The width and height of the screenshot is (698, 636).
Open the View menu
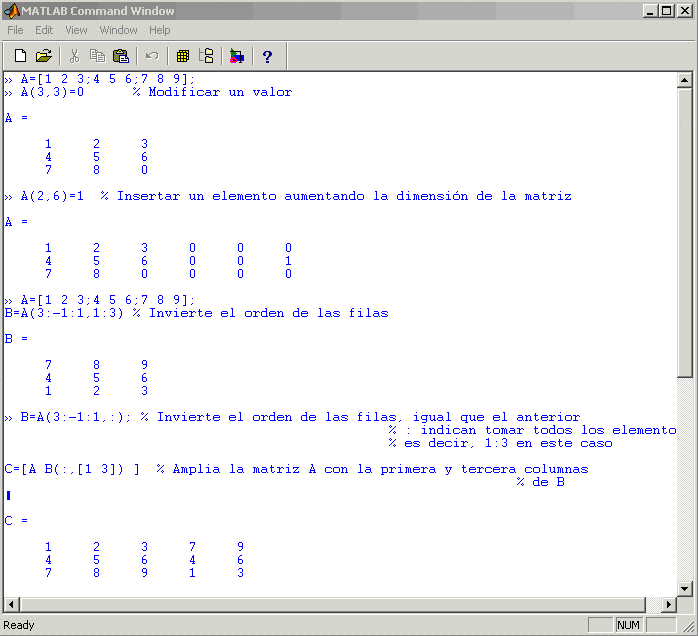[x=76, y=30]
